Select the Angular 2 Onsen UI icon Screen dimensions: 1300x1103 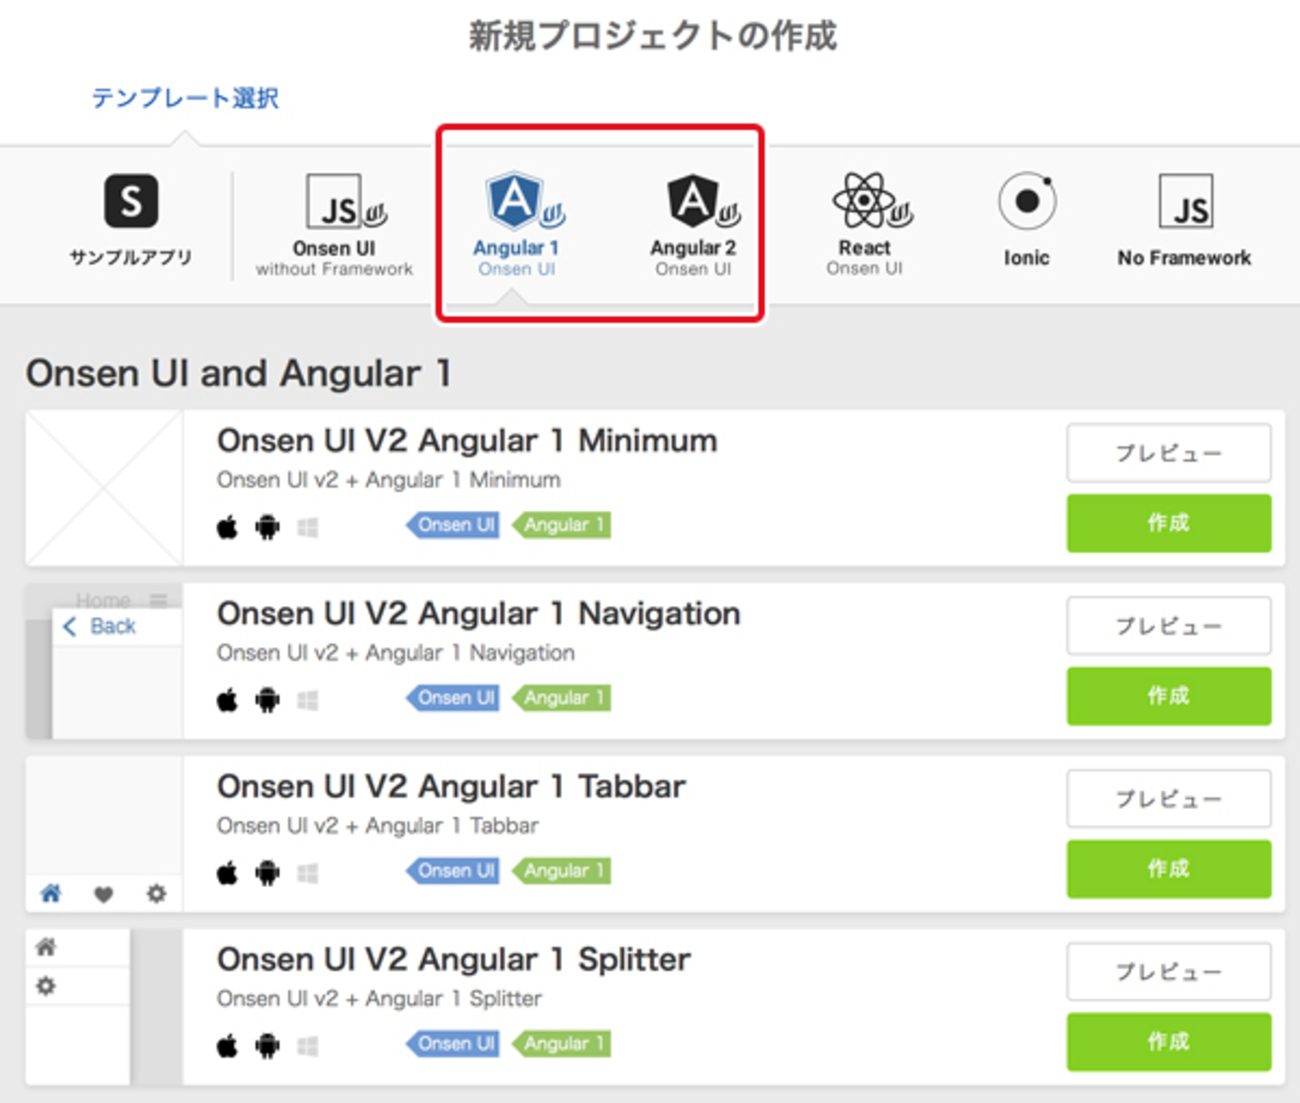point(694,203)
